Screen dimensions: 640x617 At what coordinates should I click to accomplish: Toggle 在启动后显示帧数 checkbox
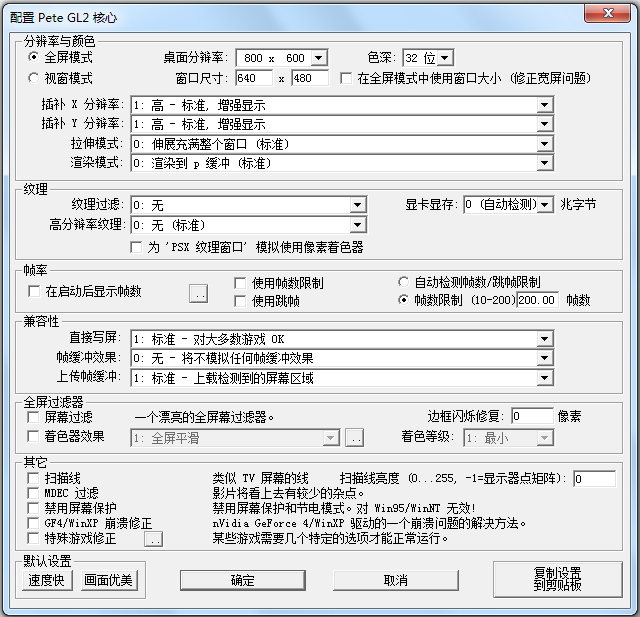[34, 291]
